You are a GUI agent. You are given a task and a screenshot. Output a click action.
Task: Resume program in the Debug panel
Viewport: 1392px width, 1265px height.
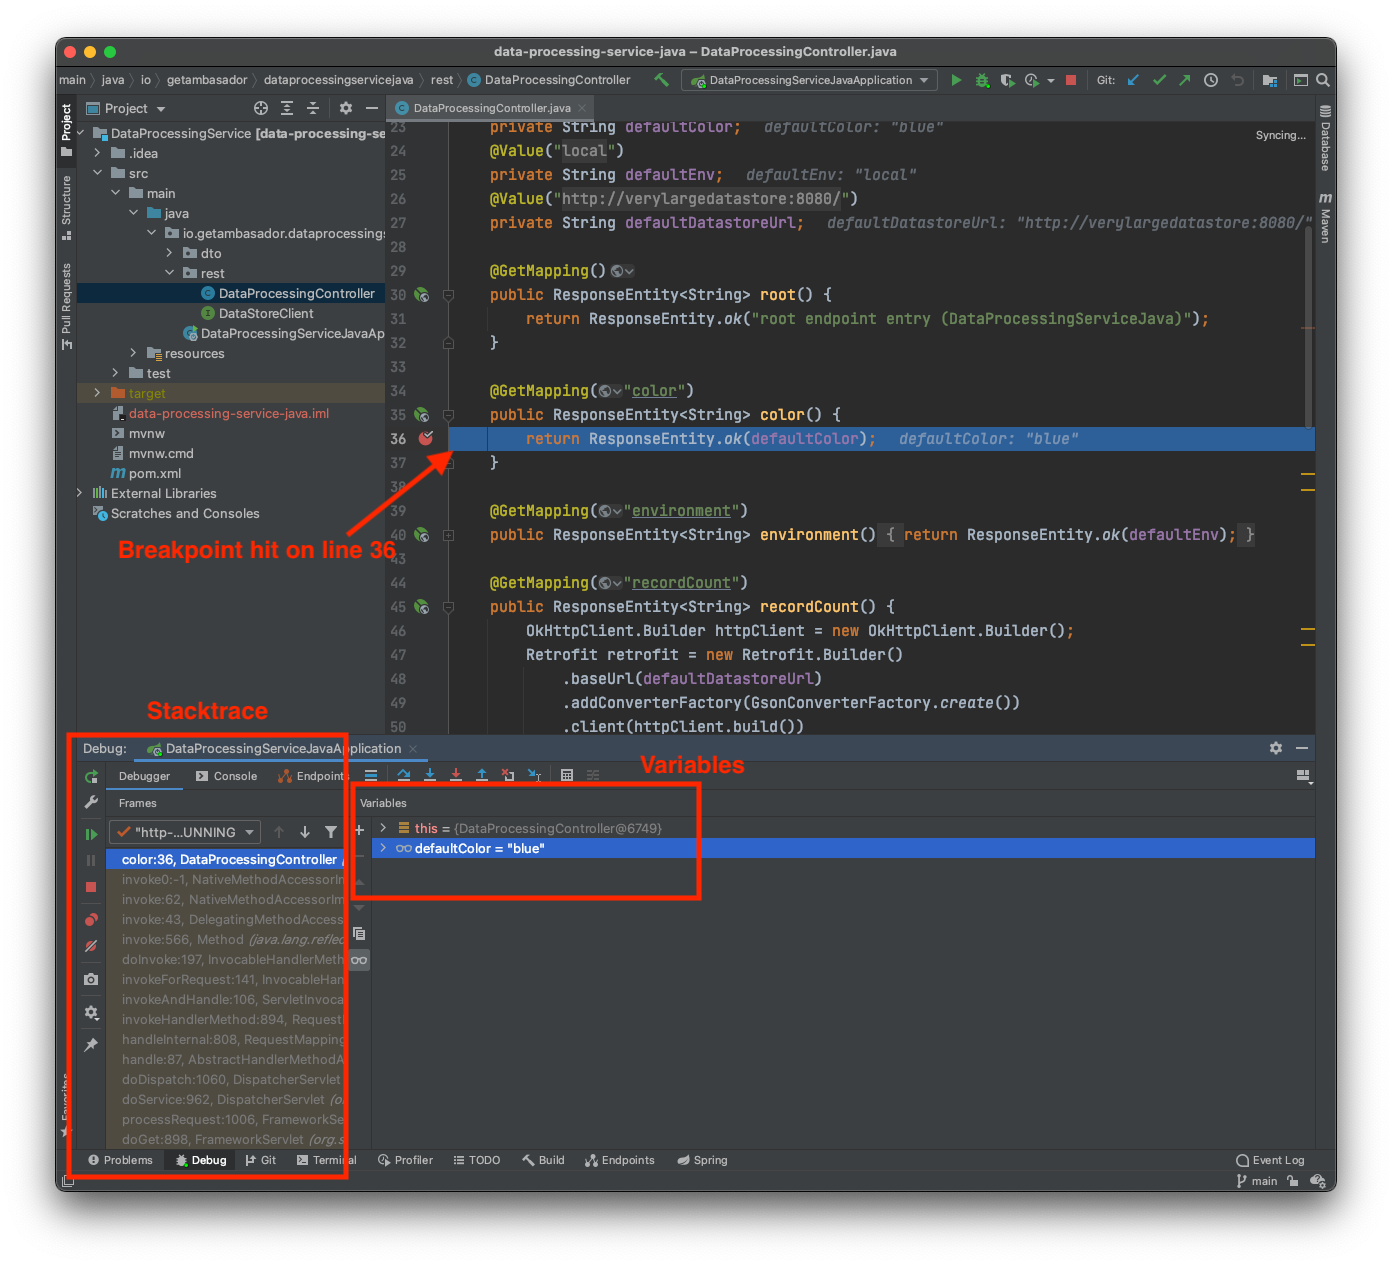91,834
